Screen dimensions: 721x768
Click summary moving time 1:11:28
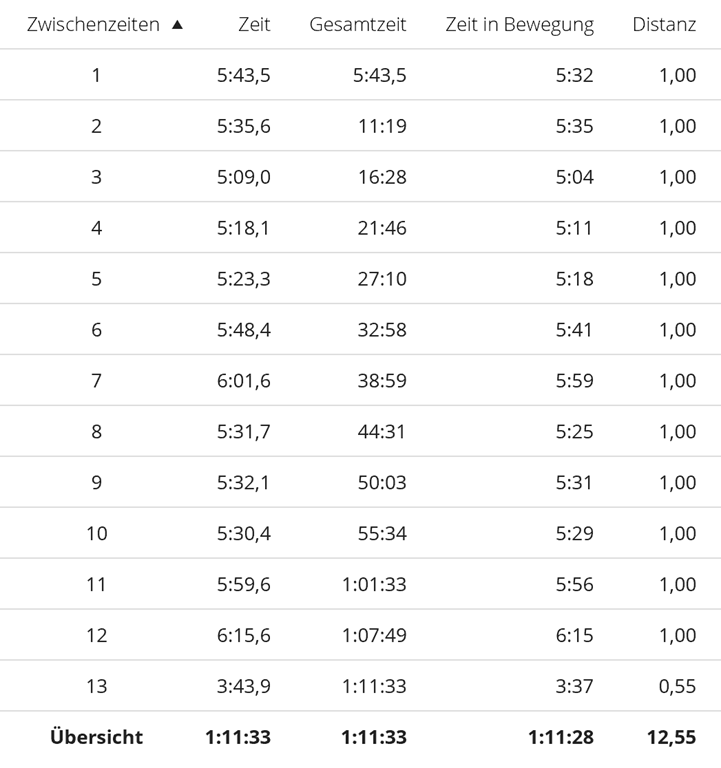pos(561,738)
